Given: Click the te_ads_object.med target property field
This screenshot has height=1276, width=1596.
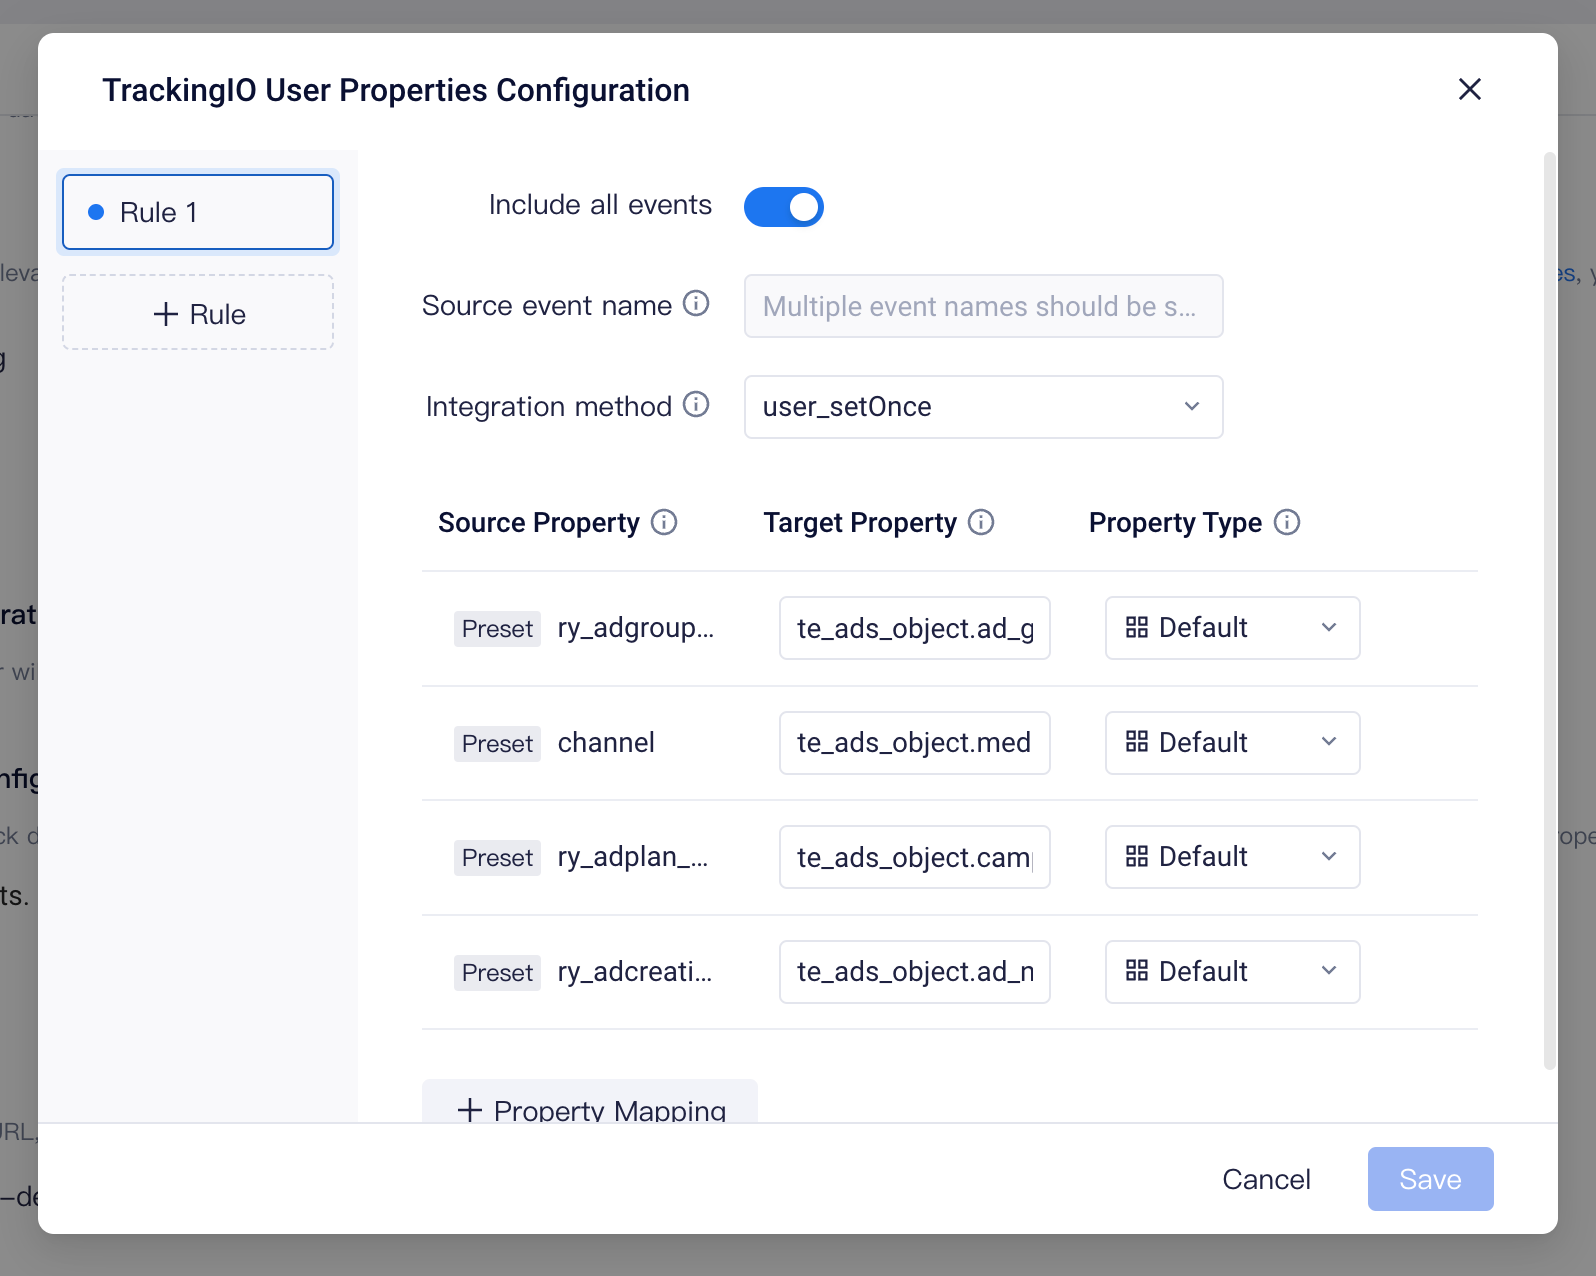Looking at the screenshot, I should coord(914,743).
